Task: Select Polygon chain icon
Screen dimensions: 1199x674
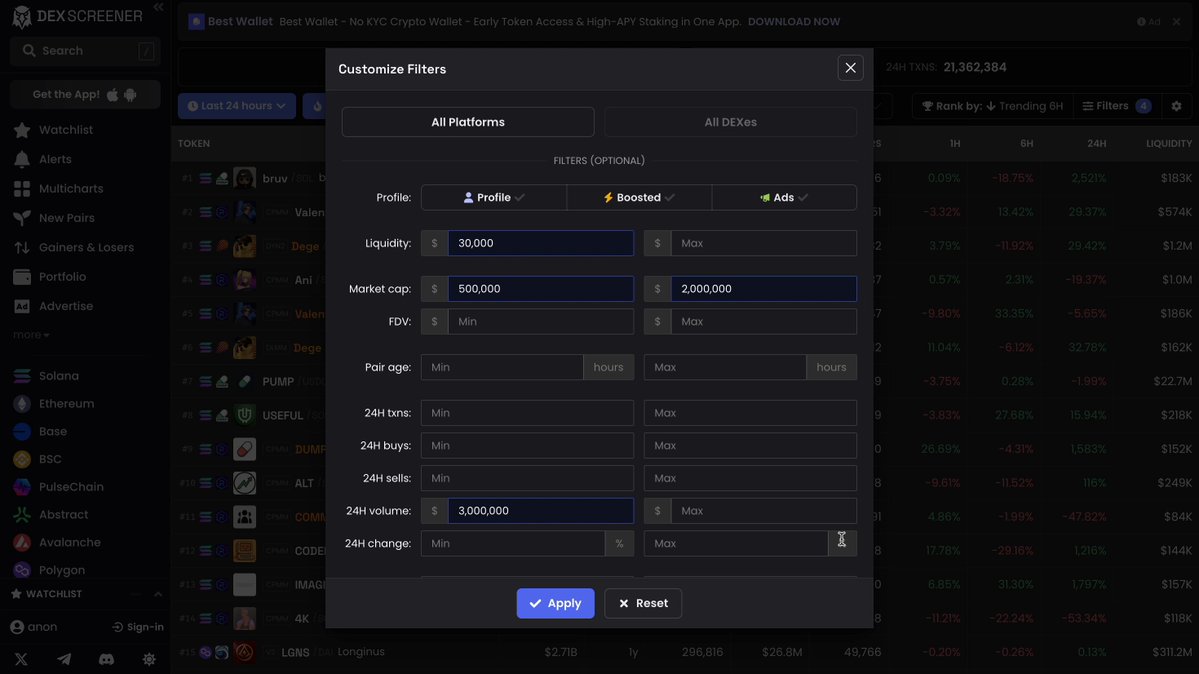Action: coord(22,570)
